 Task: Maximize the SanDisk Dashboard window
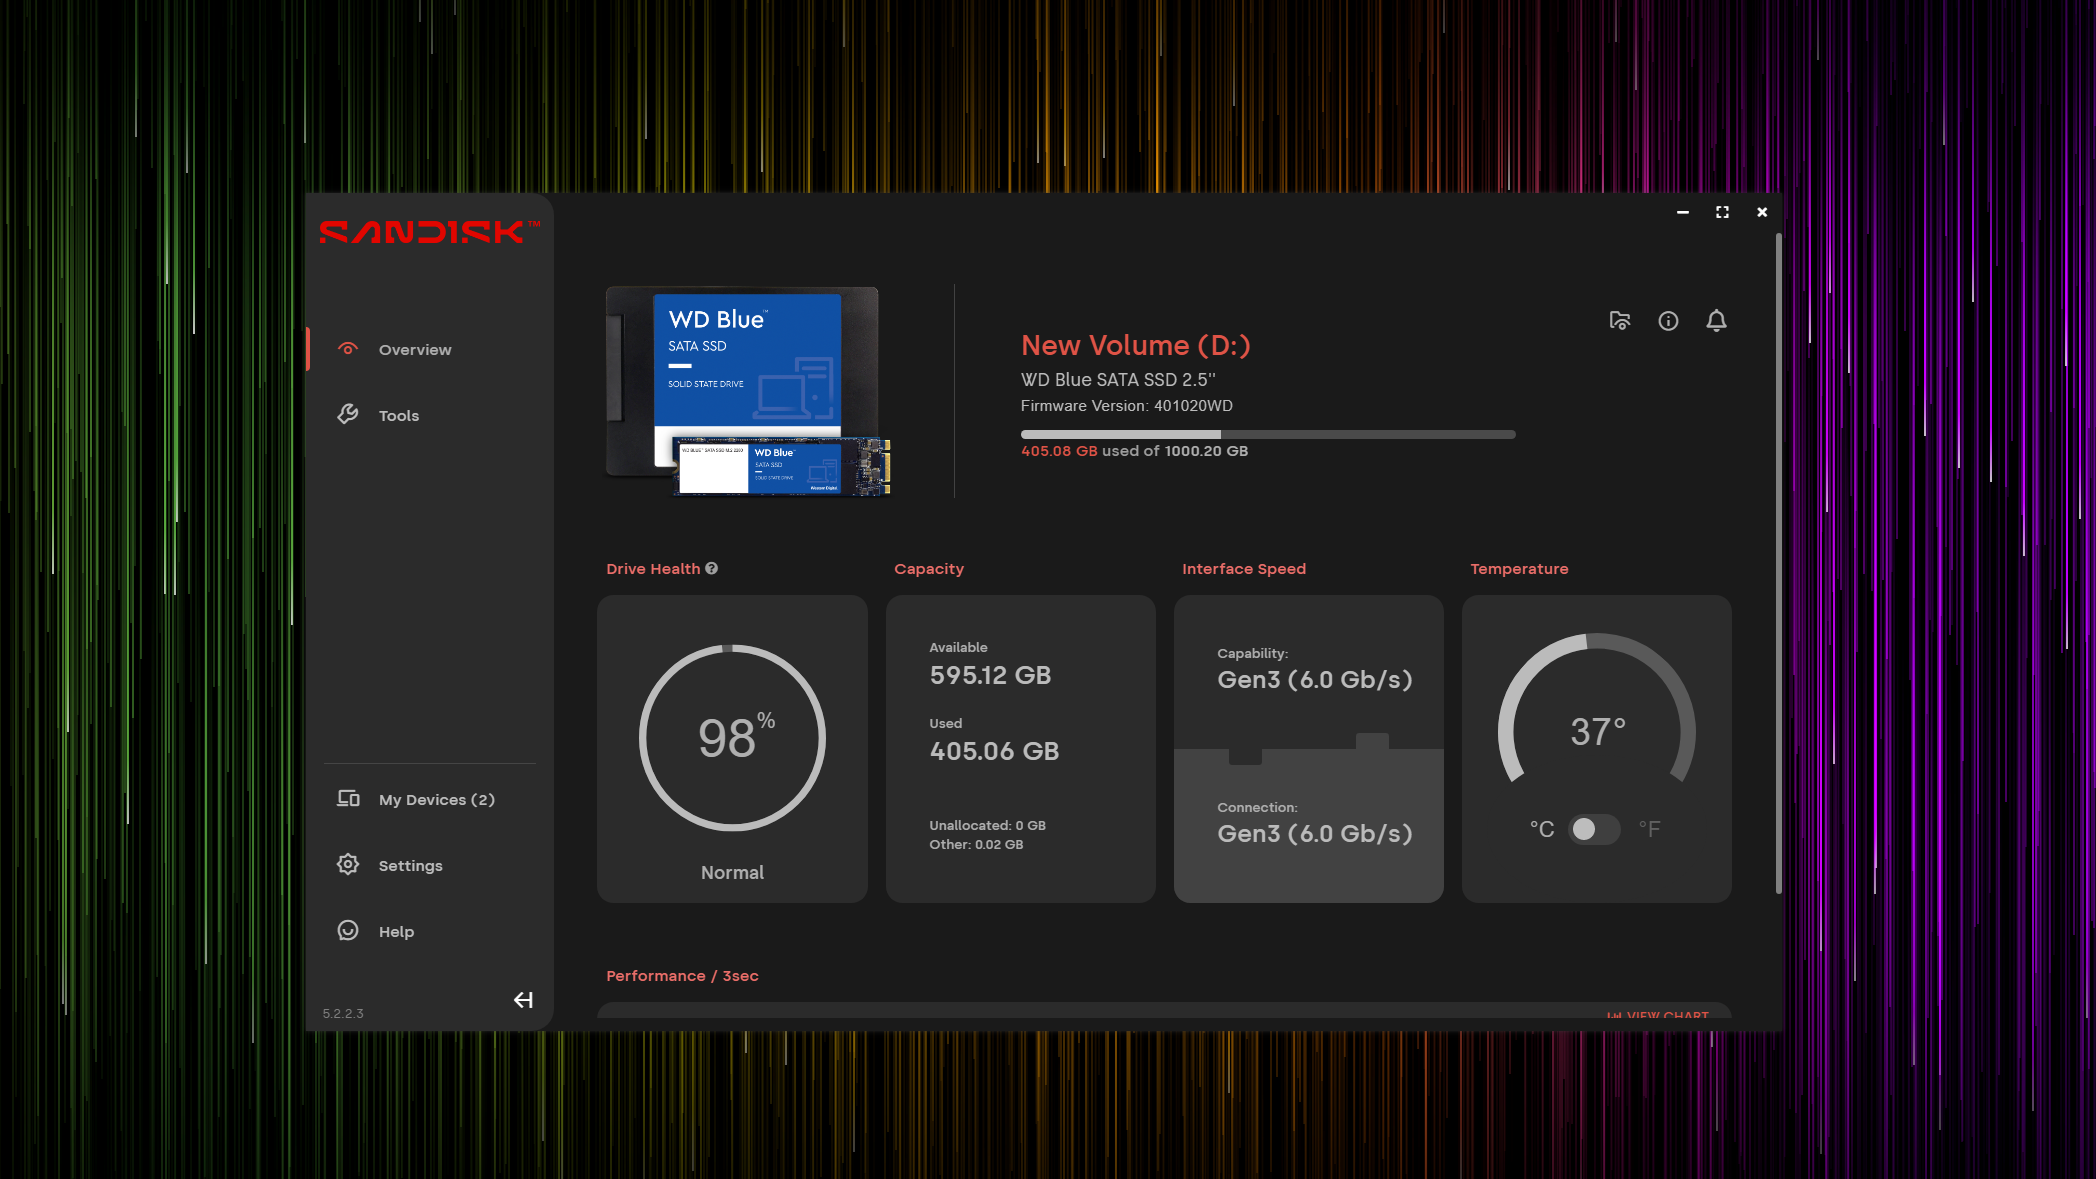(1722, 212)
